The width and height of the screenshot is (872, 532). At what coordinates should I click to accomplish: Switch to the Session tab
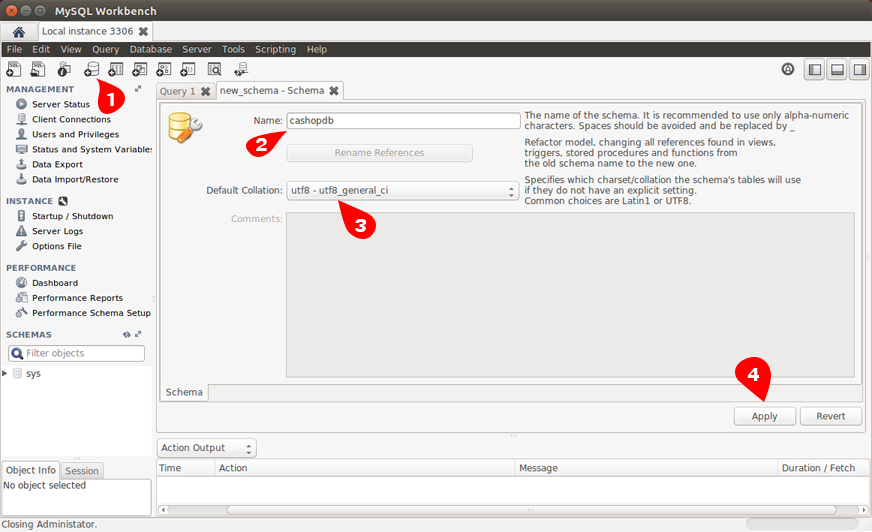coord(82,471)
